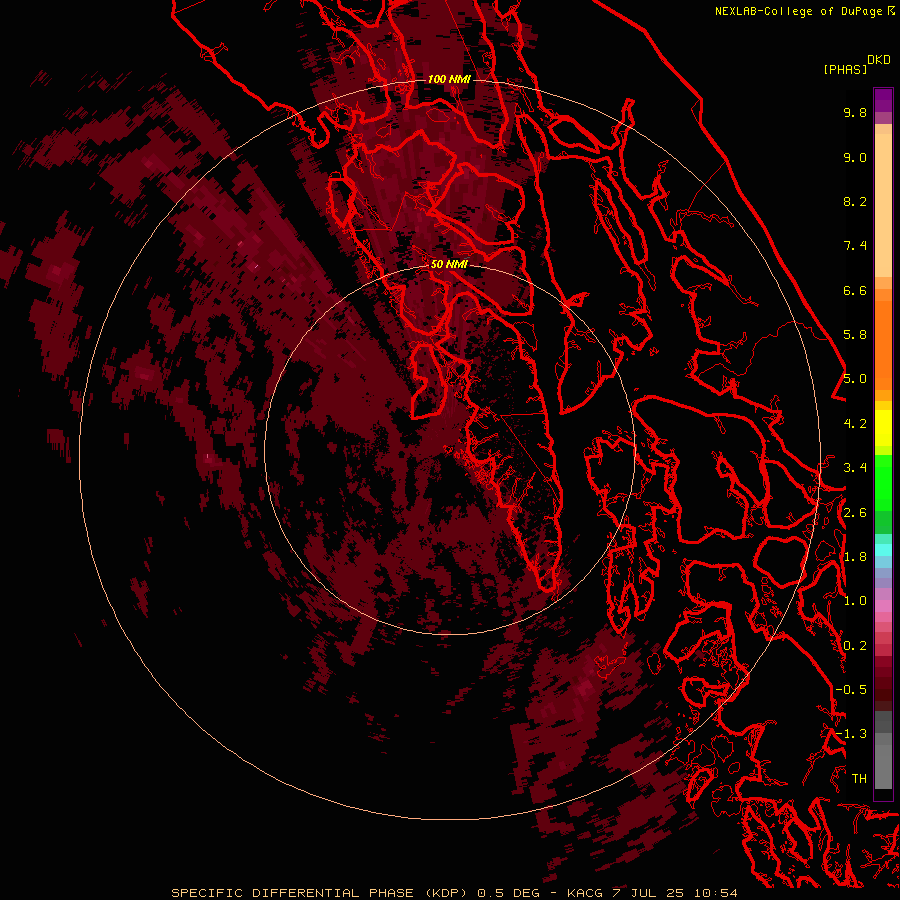Click the 100 NMI range ring label
This screenshot has width=900, height=900.
click(449, 79)
